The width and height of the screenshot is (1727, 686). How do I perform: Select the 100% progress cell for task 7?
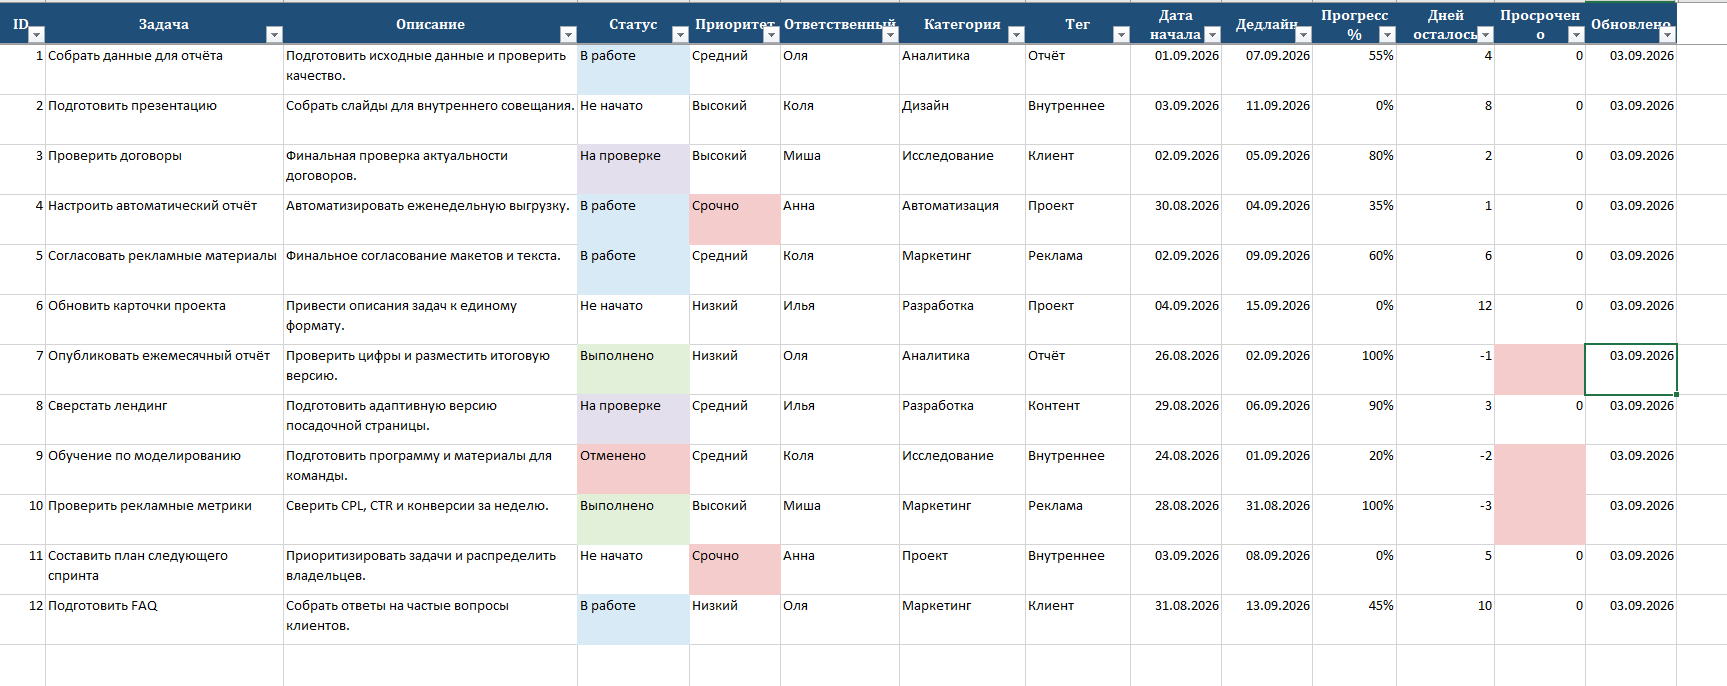[x=1354, y=370]
